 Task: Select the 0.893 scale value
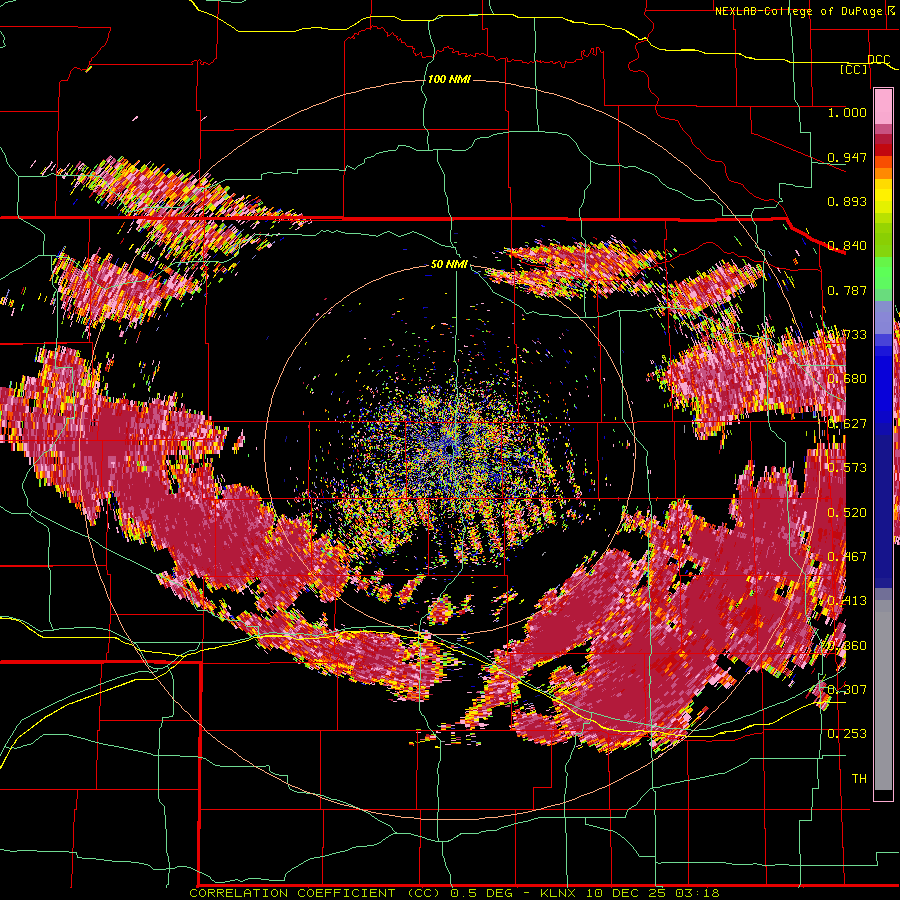click(x=847, y=201)
